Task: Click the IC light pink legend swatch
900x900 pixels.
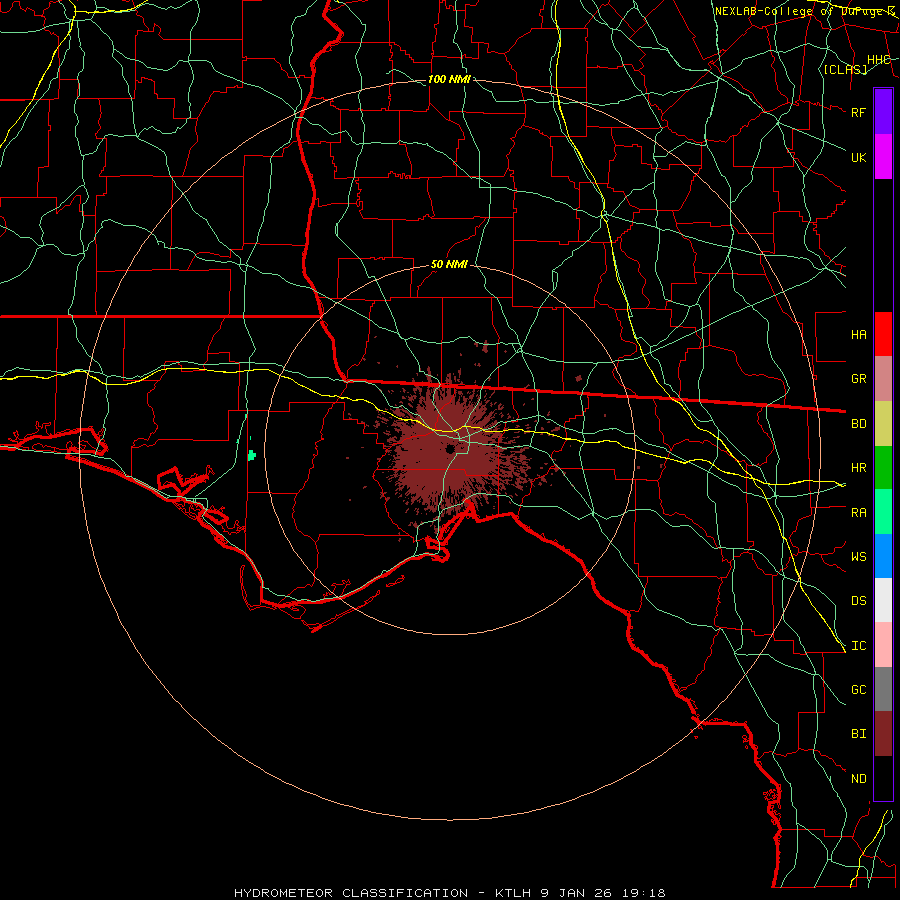Action: [883, 645]
